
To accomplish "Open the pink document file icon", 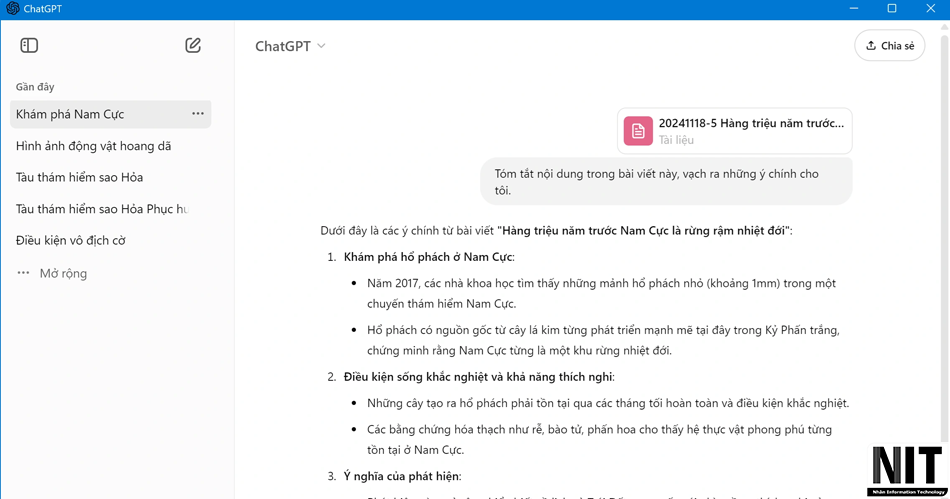I will point(638,131).
